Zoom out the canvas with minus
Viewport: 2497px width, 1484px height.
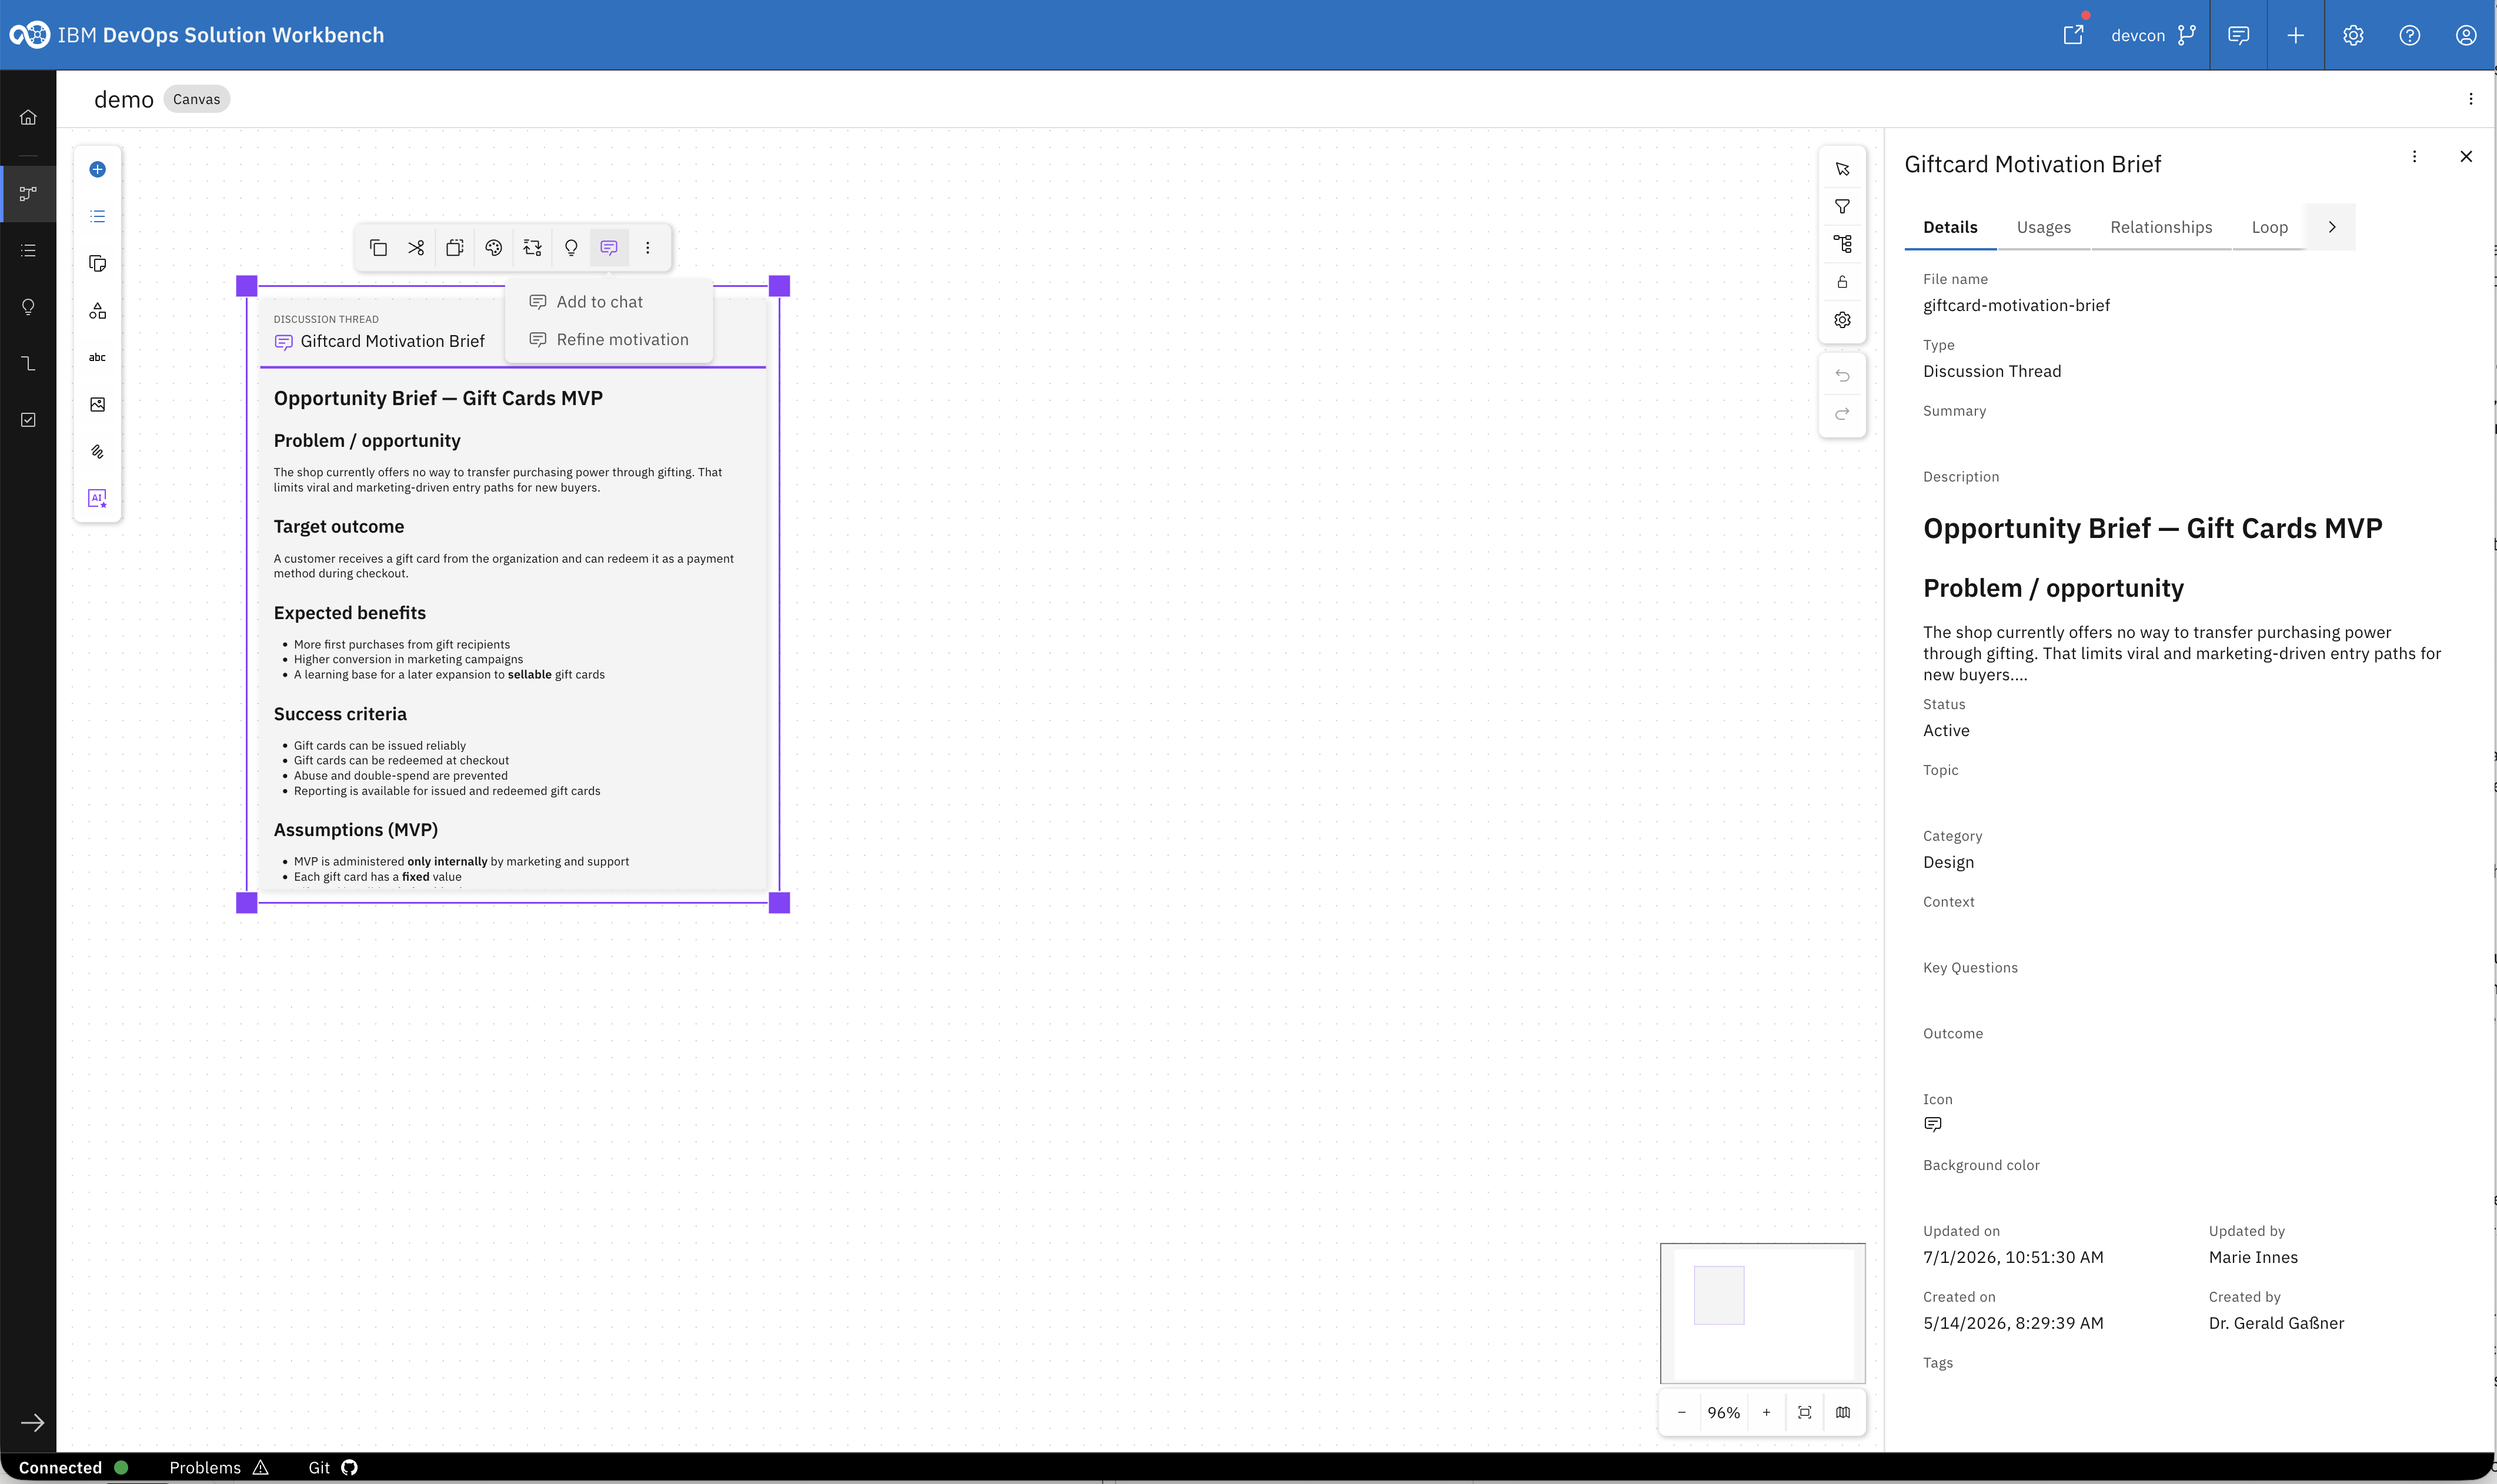click(1681, 1412)
